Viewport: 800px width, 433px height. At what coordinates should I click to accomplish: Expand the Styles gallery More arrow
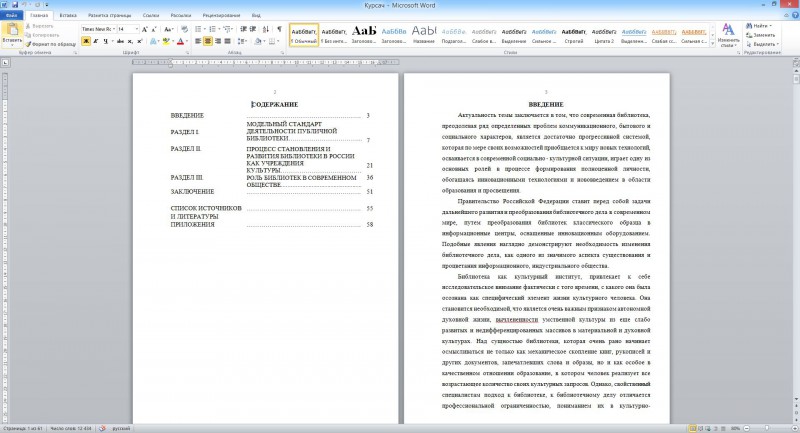(713, 44)
